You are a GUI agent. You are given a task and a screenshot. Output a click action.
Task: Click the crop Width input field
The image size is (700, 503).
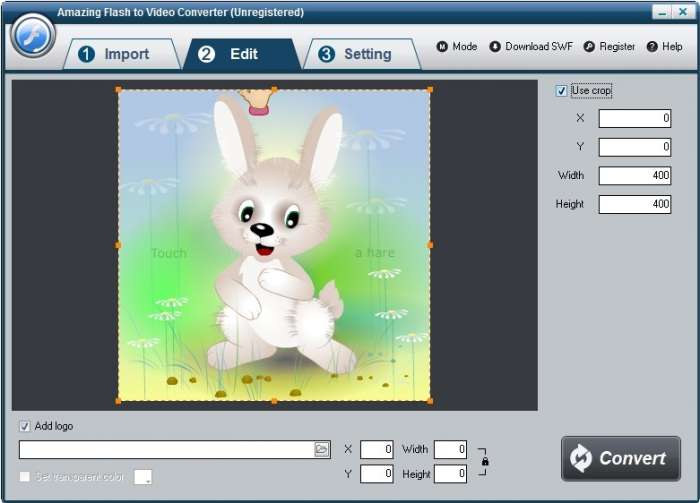[x=634, y=176]
